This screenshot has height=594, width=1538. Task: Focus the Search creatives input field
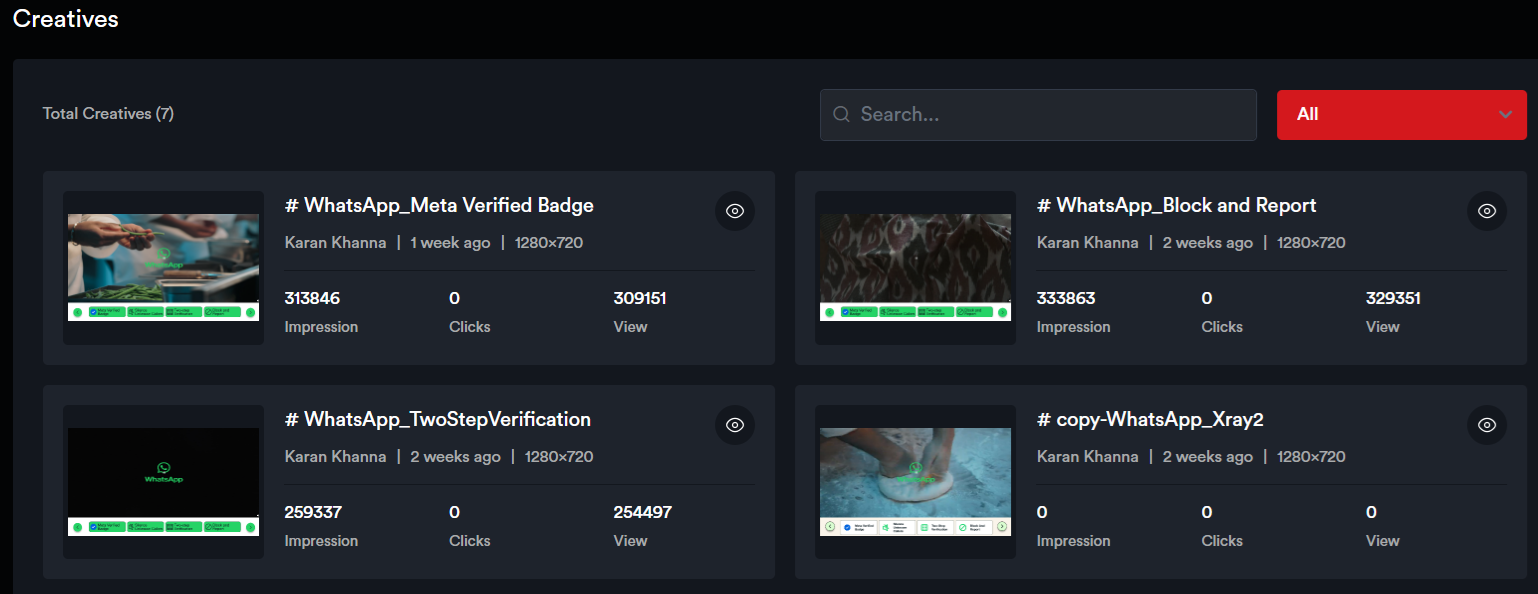click(x=1050, y=115)
